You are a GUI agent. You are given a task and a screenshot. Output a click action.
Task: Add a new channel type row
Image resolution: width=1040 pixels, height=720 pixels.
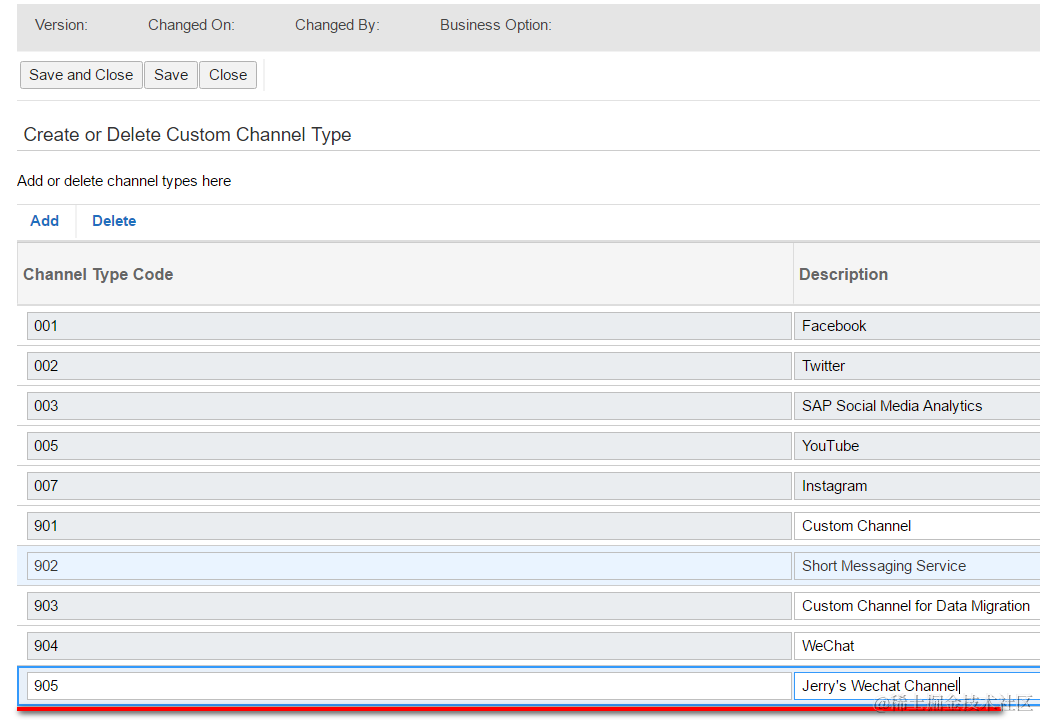point(44,221)
